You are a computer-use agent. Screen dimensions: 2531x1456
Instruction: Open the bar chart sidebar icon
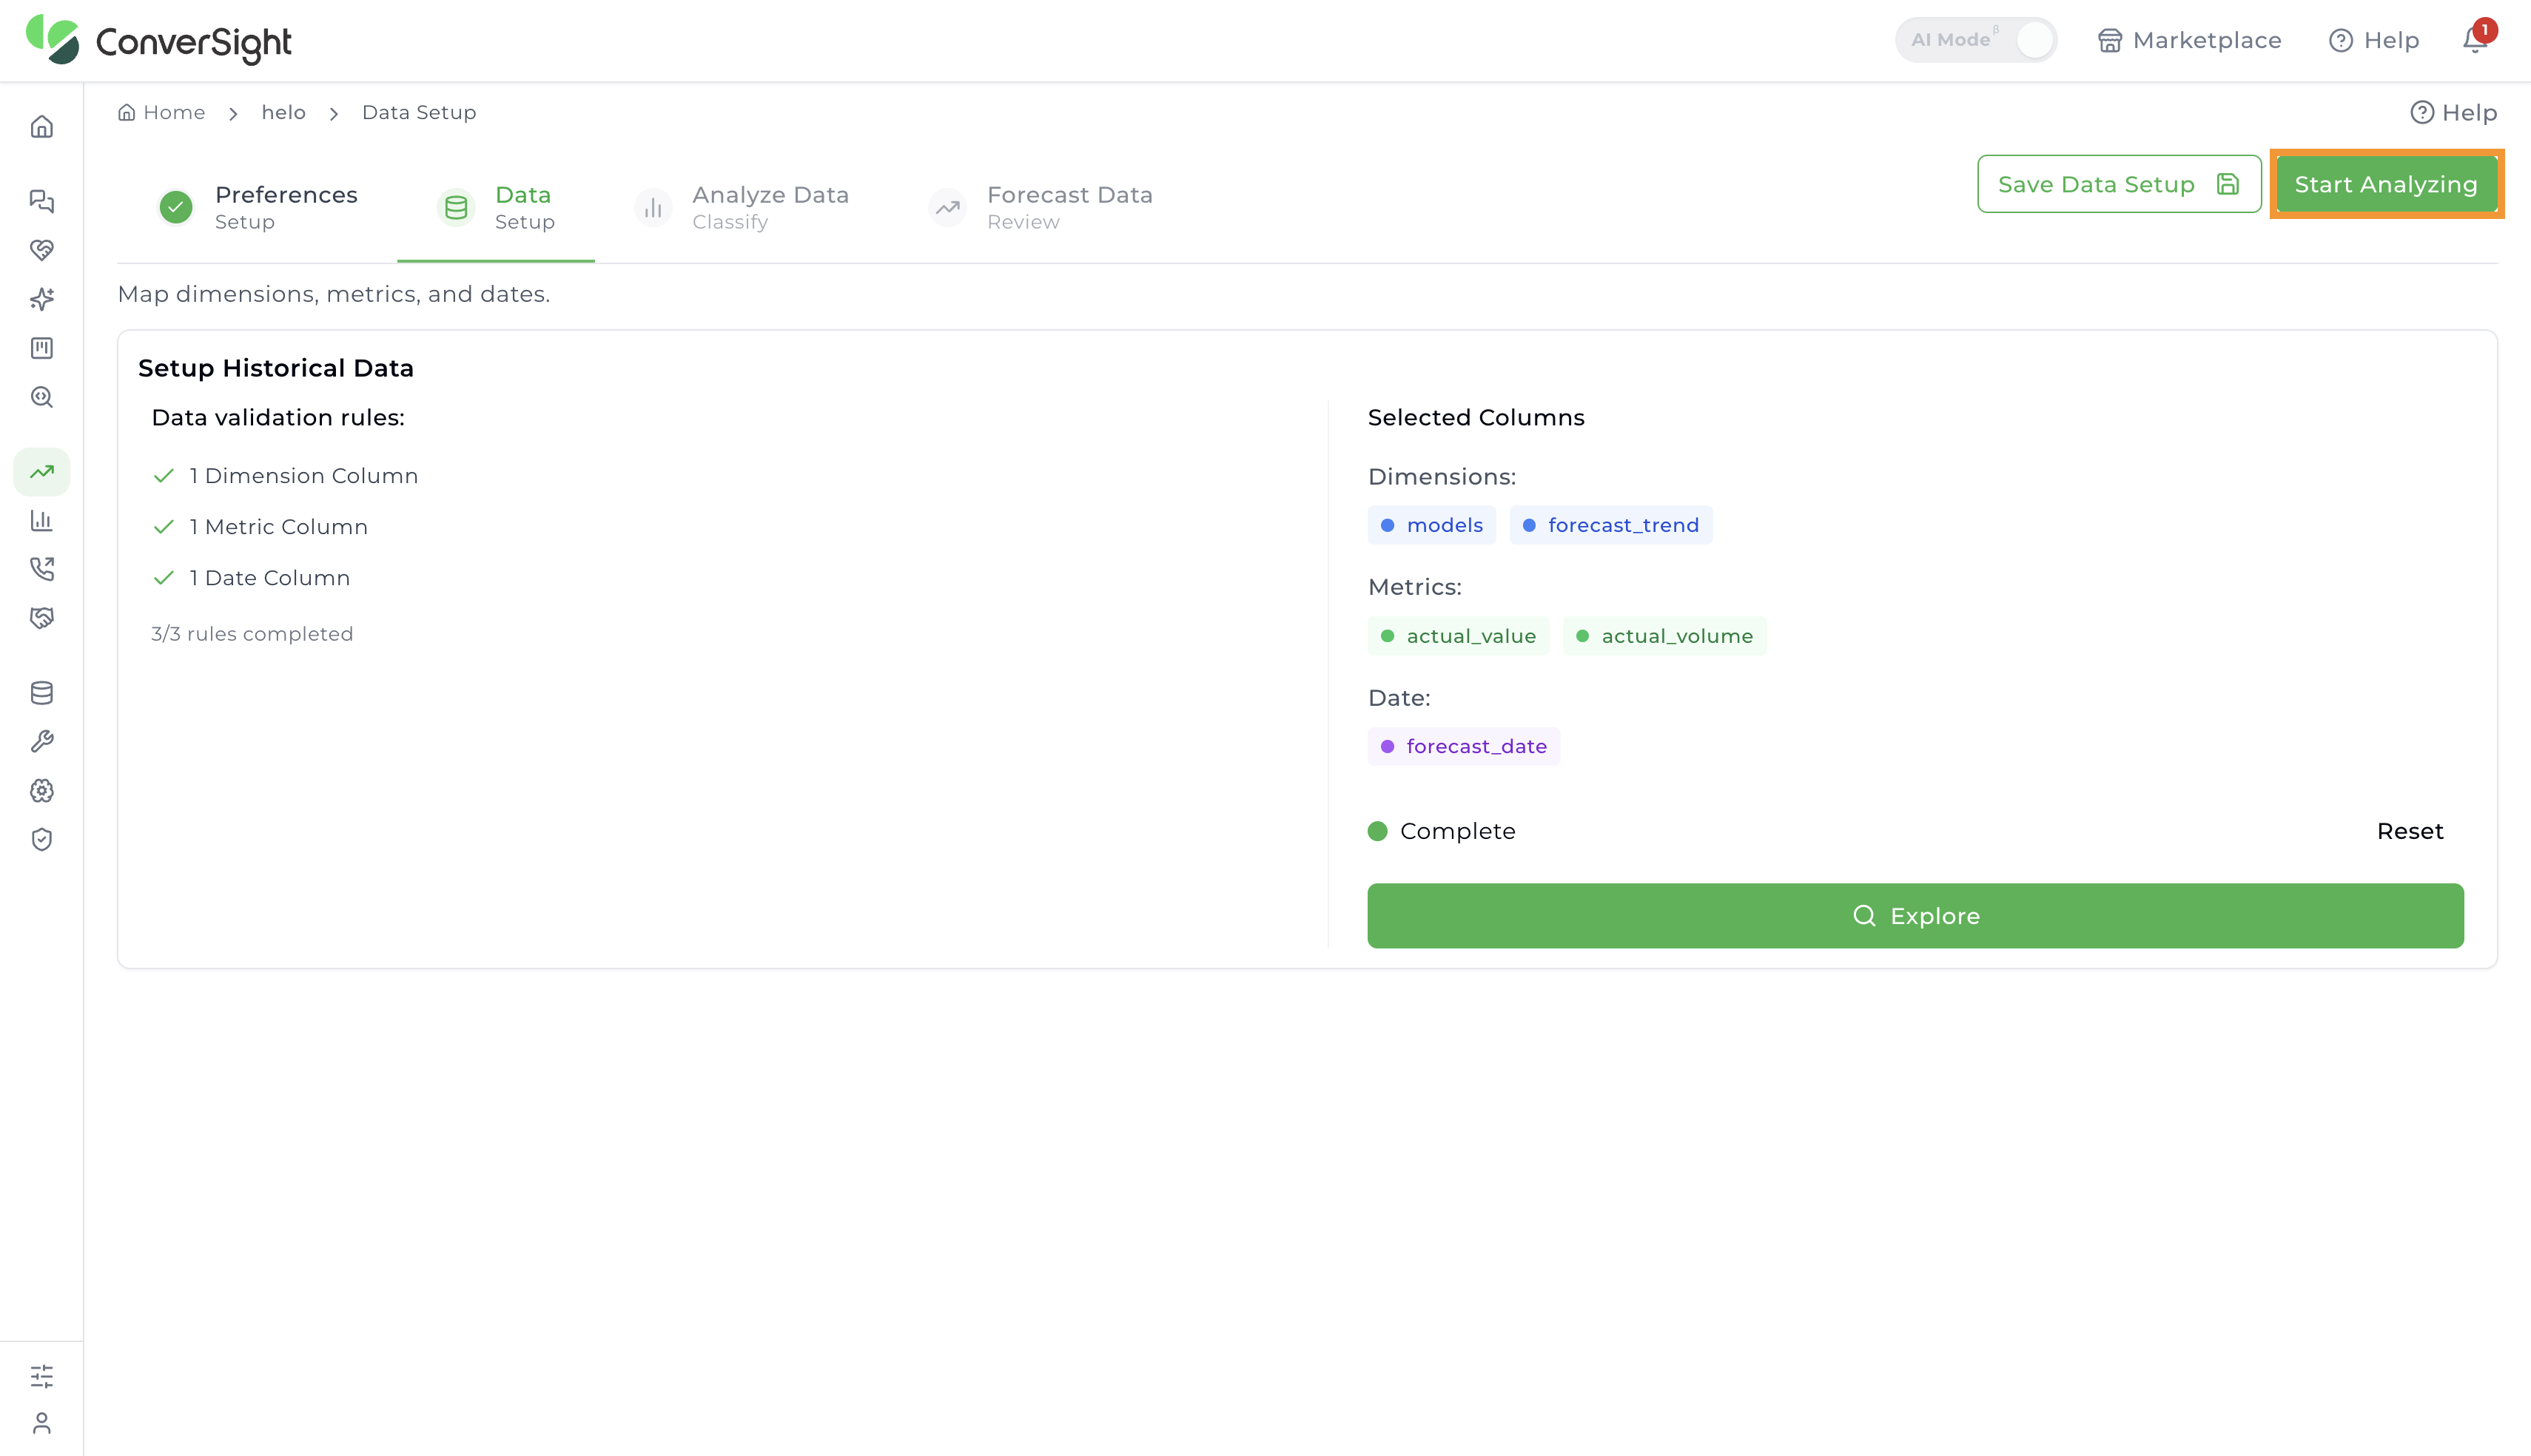pyautogui.click(x=41, y=520)
